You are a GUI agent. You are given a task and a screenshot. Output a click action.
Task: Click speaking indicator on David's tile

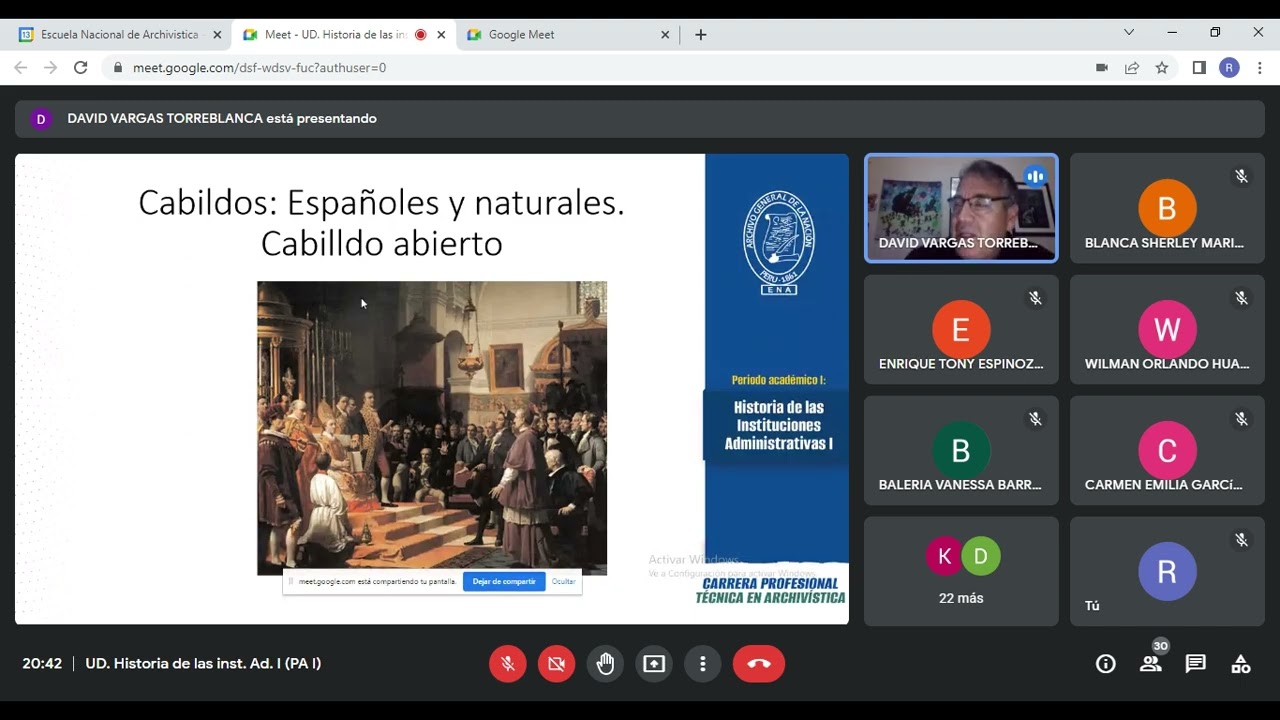(1035, 177)
